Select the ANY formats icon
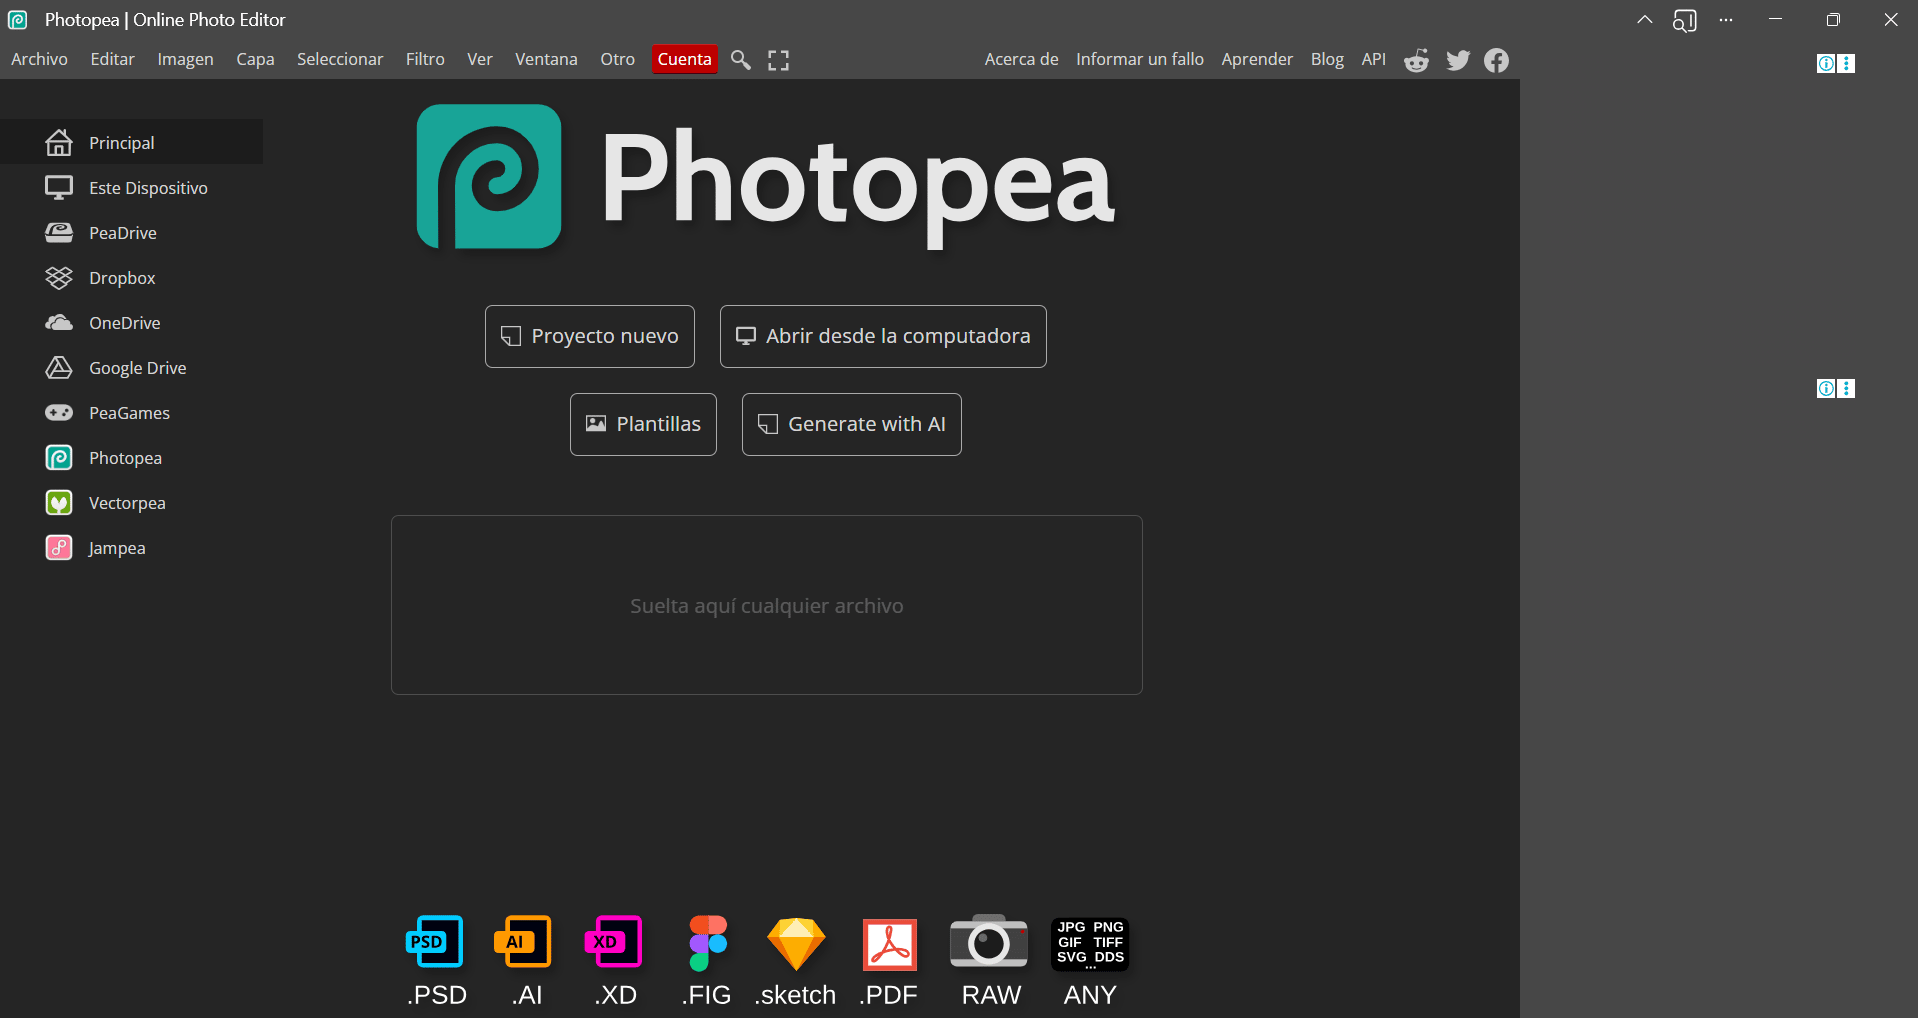Image resolution: width=1918 pixels, height=1018 pixels. (x=1090, y=943)
